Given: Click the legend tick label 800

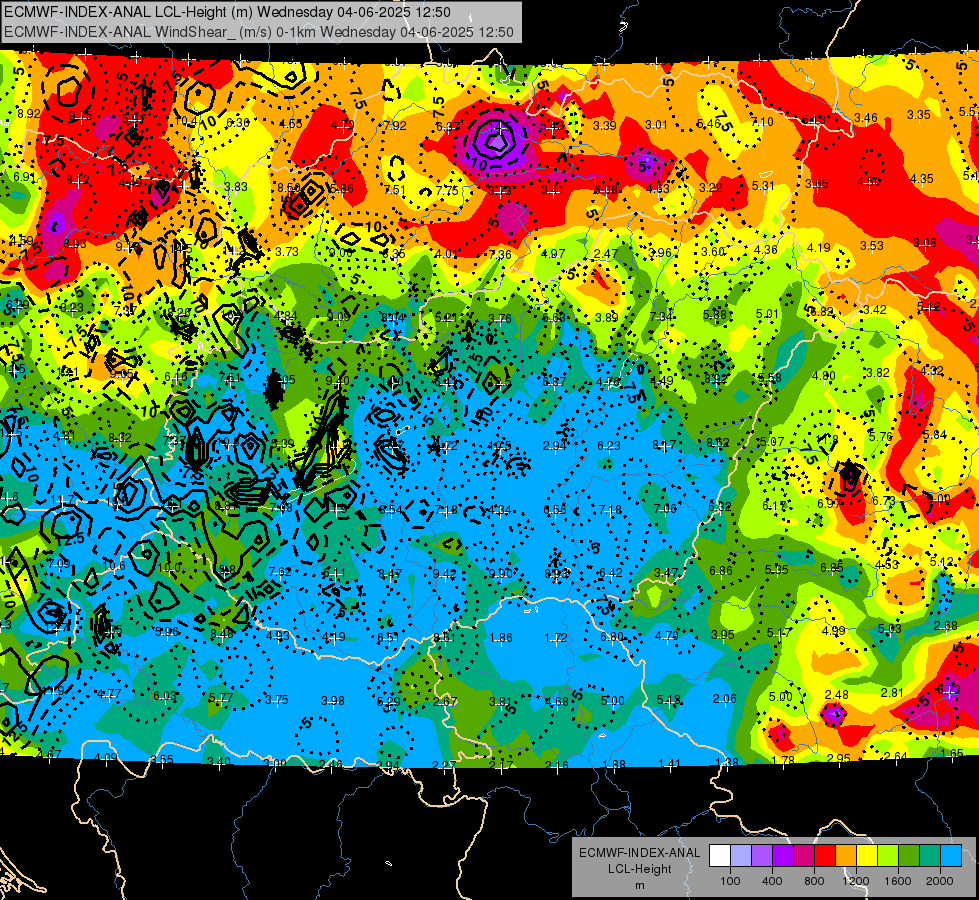Looking at the screenshot, I should (814, 881).
